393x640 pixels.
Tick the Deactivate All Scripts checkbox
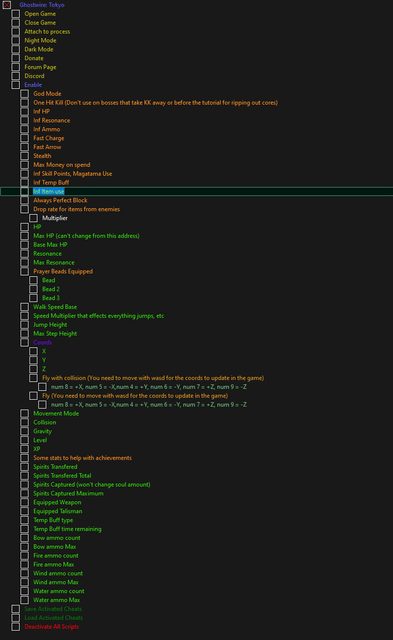(x=16, y=627)
